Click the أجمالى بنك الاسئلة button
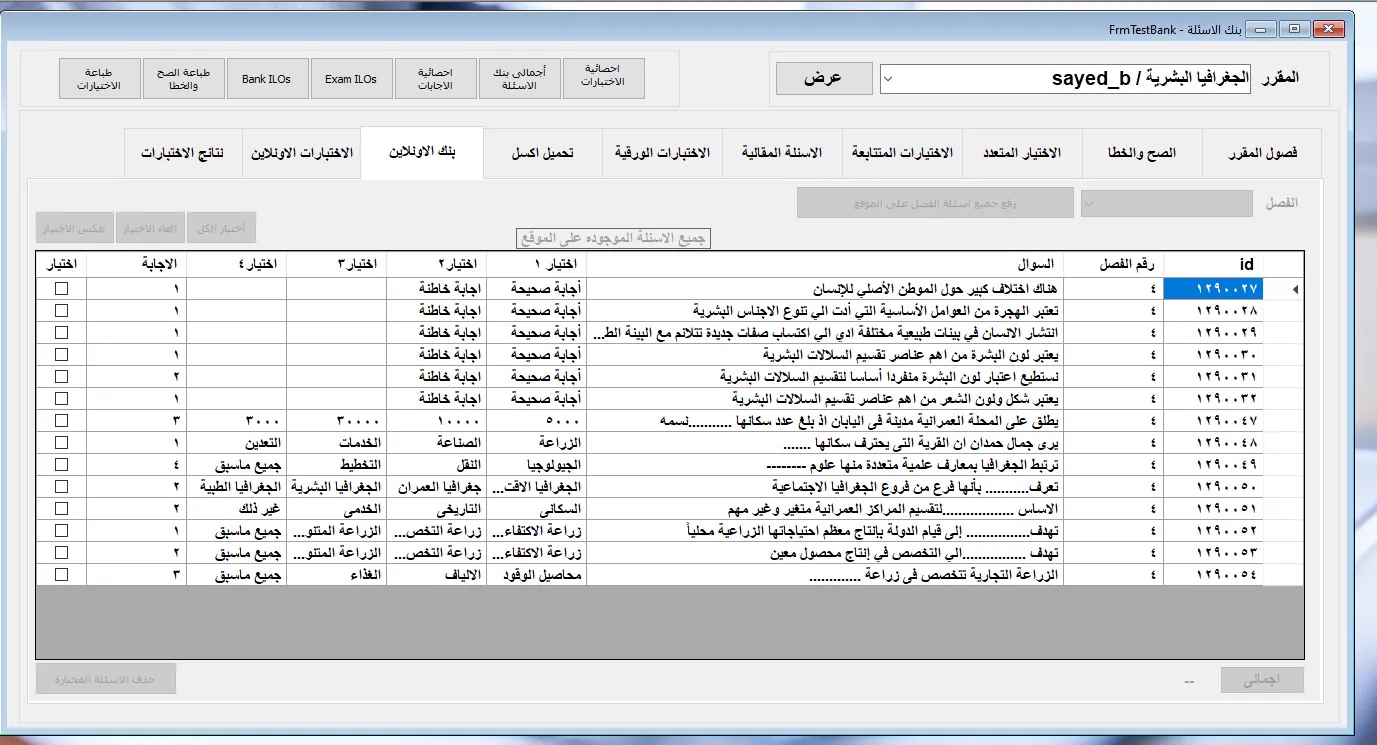 519,78
